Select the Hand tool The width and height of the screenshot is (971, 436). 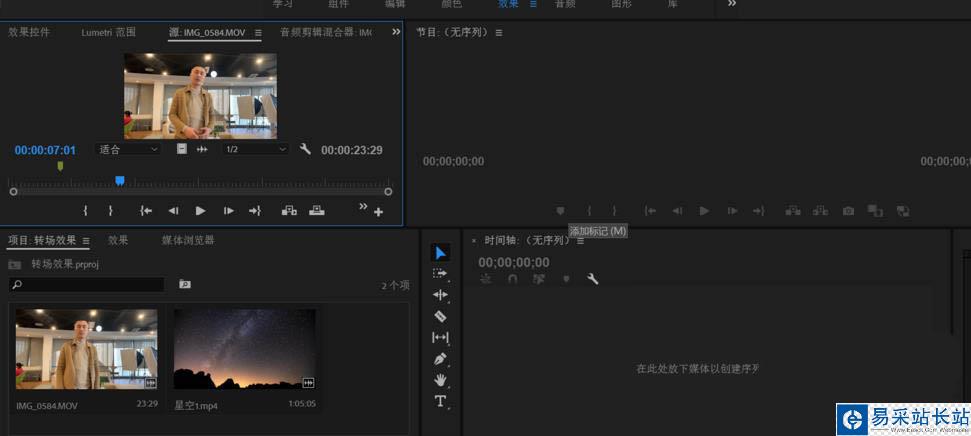440,380
